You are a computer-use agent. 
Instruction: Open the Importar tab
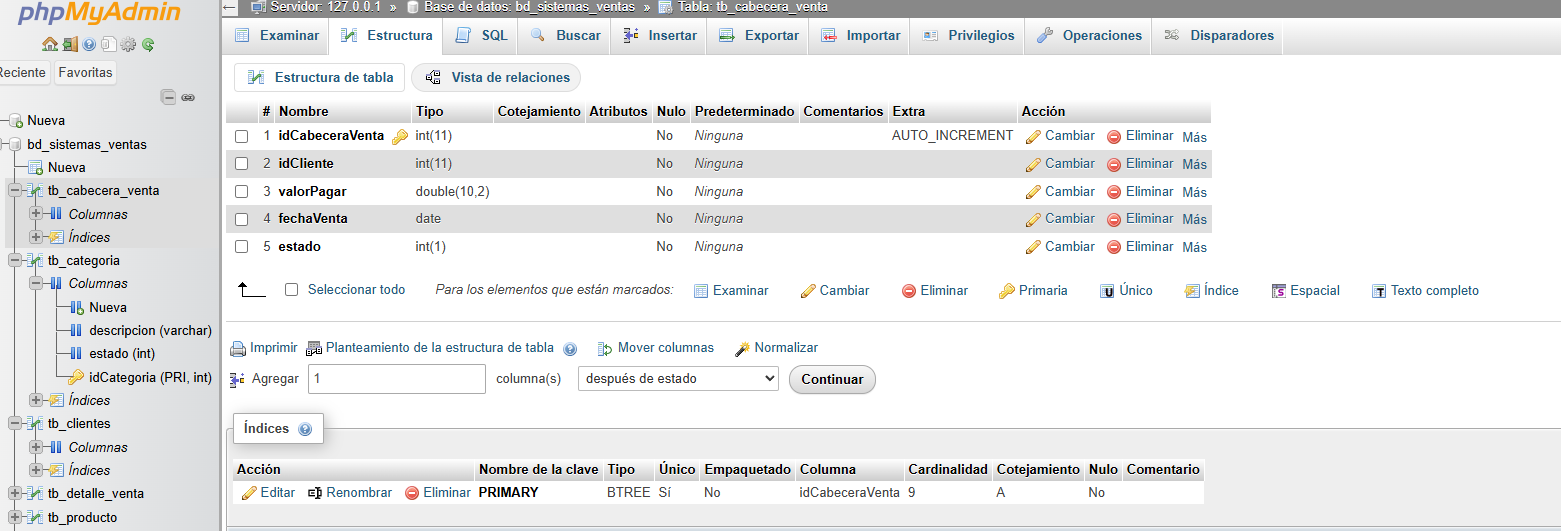860,36
